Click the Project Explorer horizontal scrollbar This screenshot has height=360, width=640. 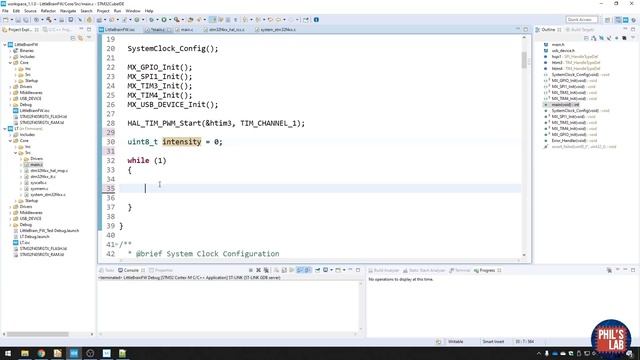point(38,334)
